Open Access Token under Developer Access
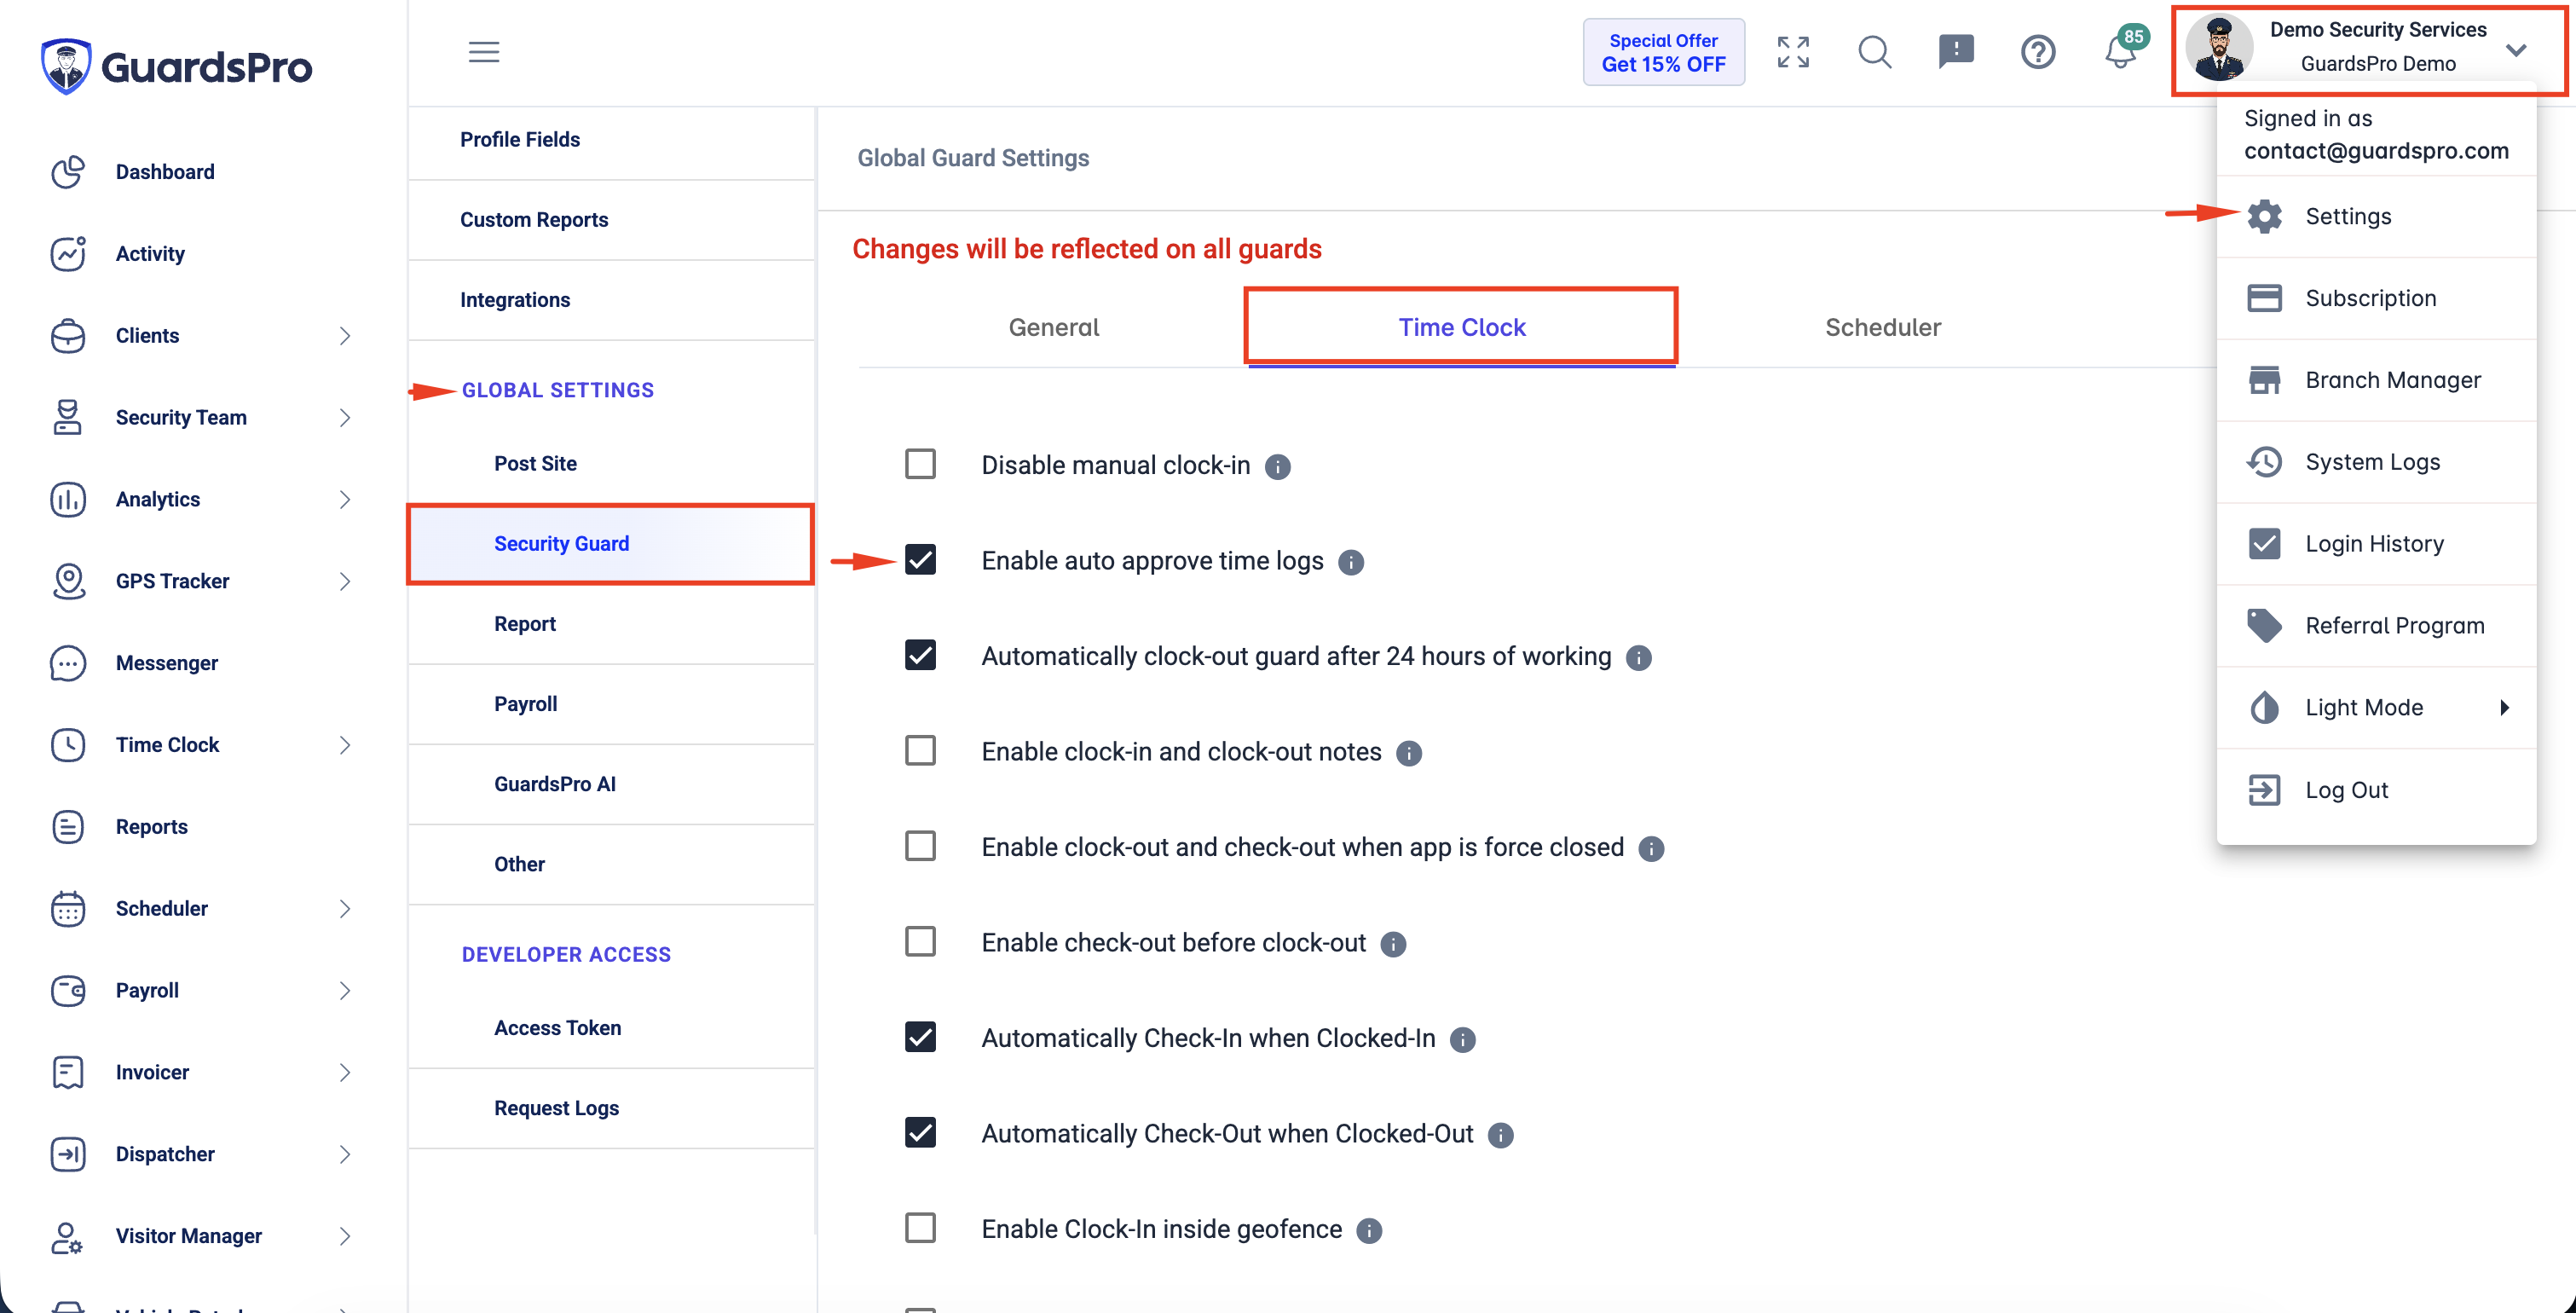Viewport: 2576px width, 1313px height. 557,1027
